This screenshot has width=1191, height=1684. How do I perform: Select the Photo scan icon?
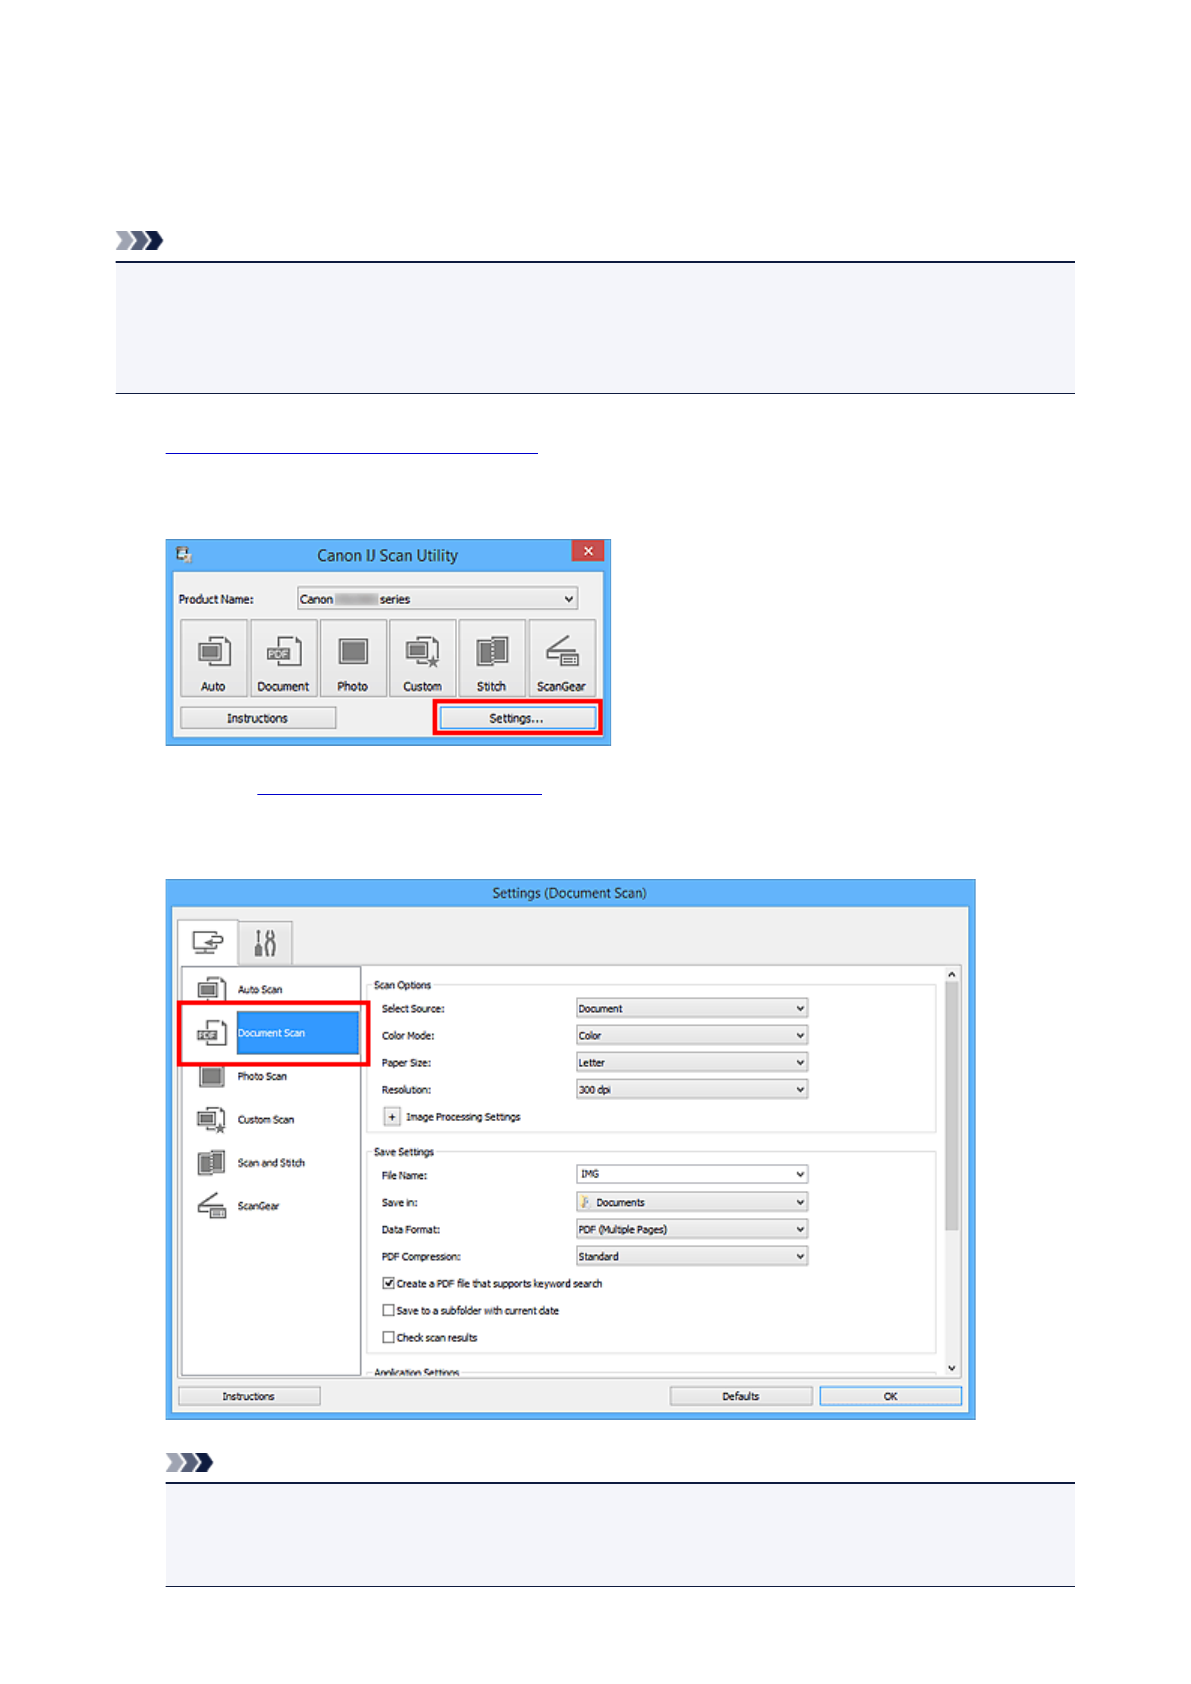point(353,658)
